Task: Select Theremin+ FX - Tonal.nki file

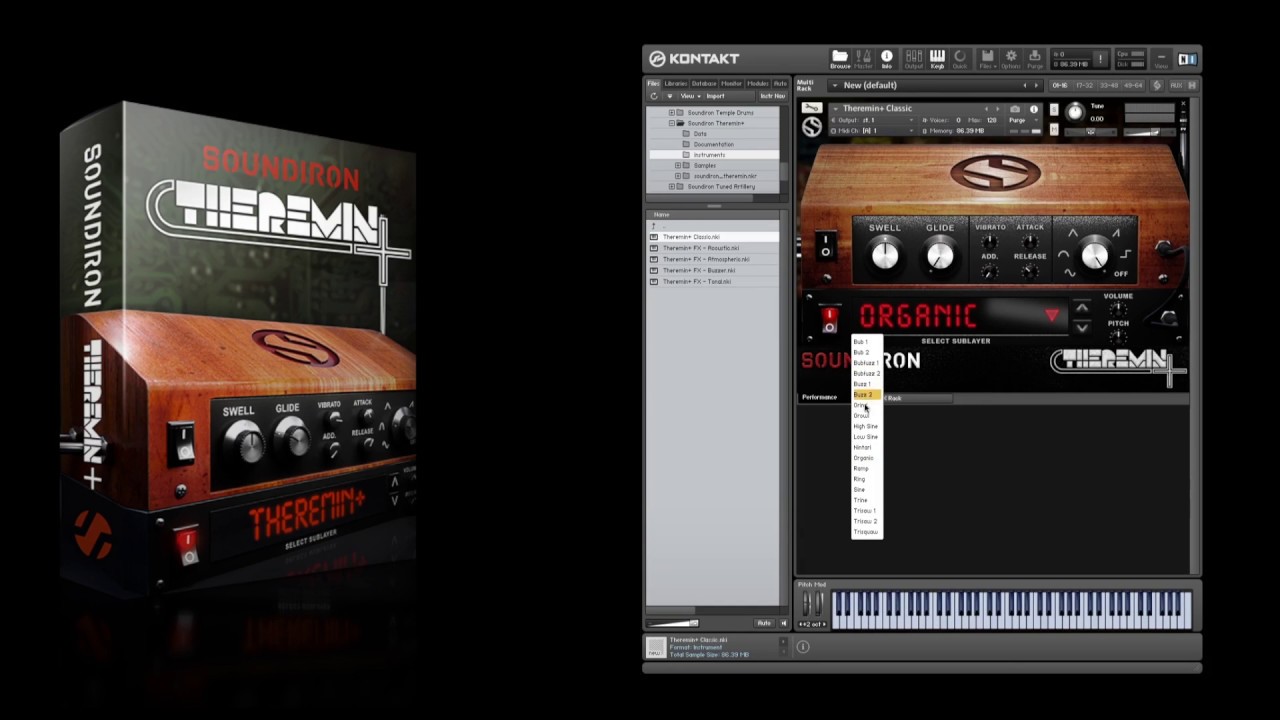Action: click(x=713, y=281)
